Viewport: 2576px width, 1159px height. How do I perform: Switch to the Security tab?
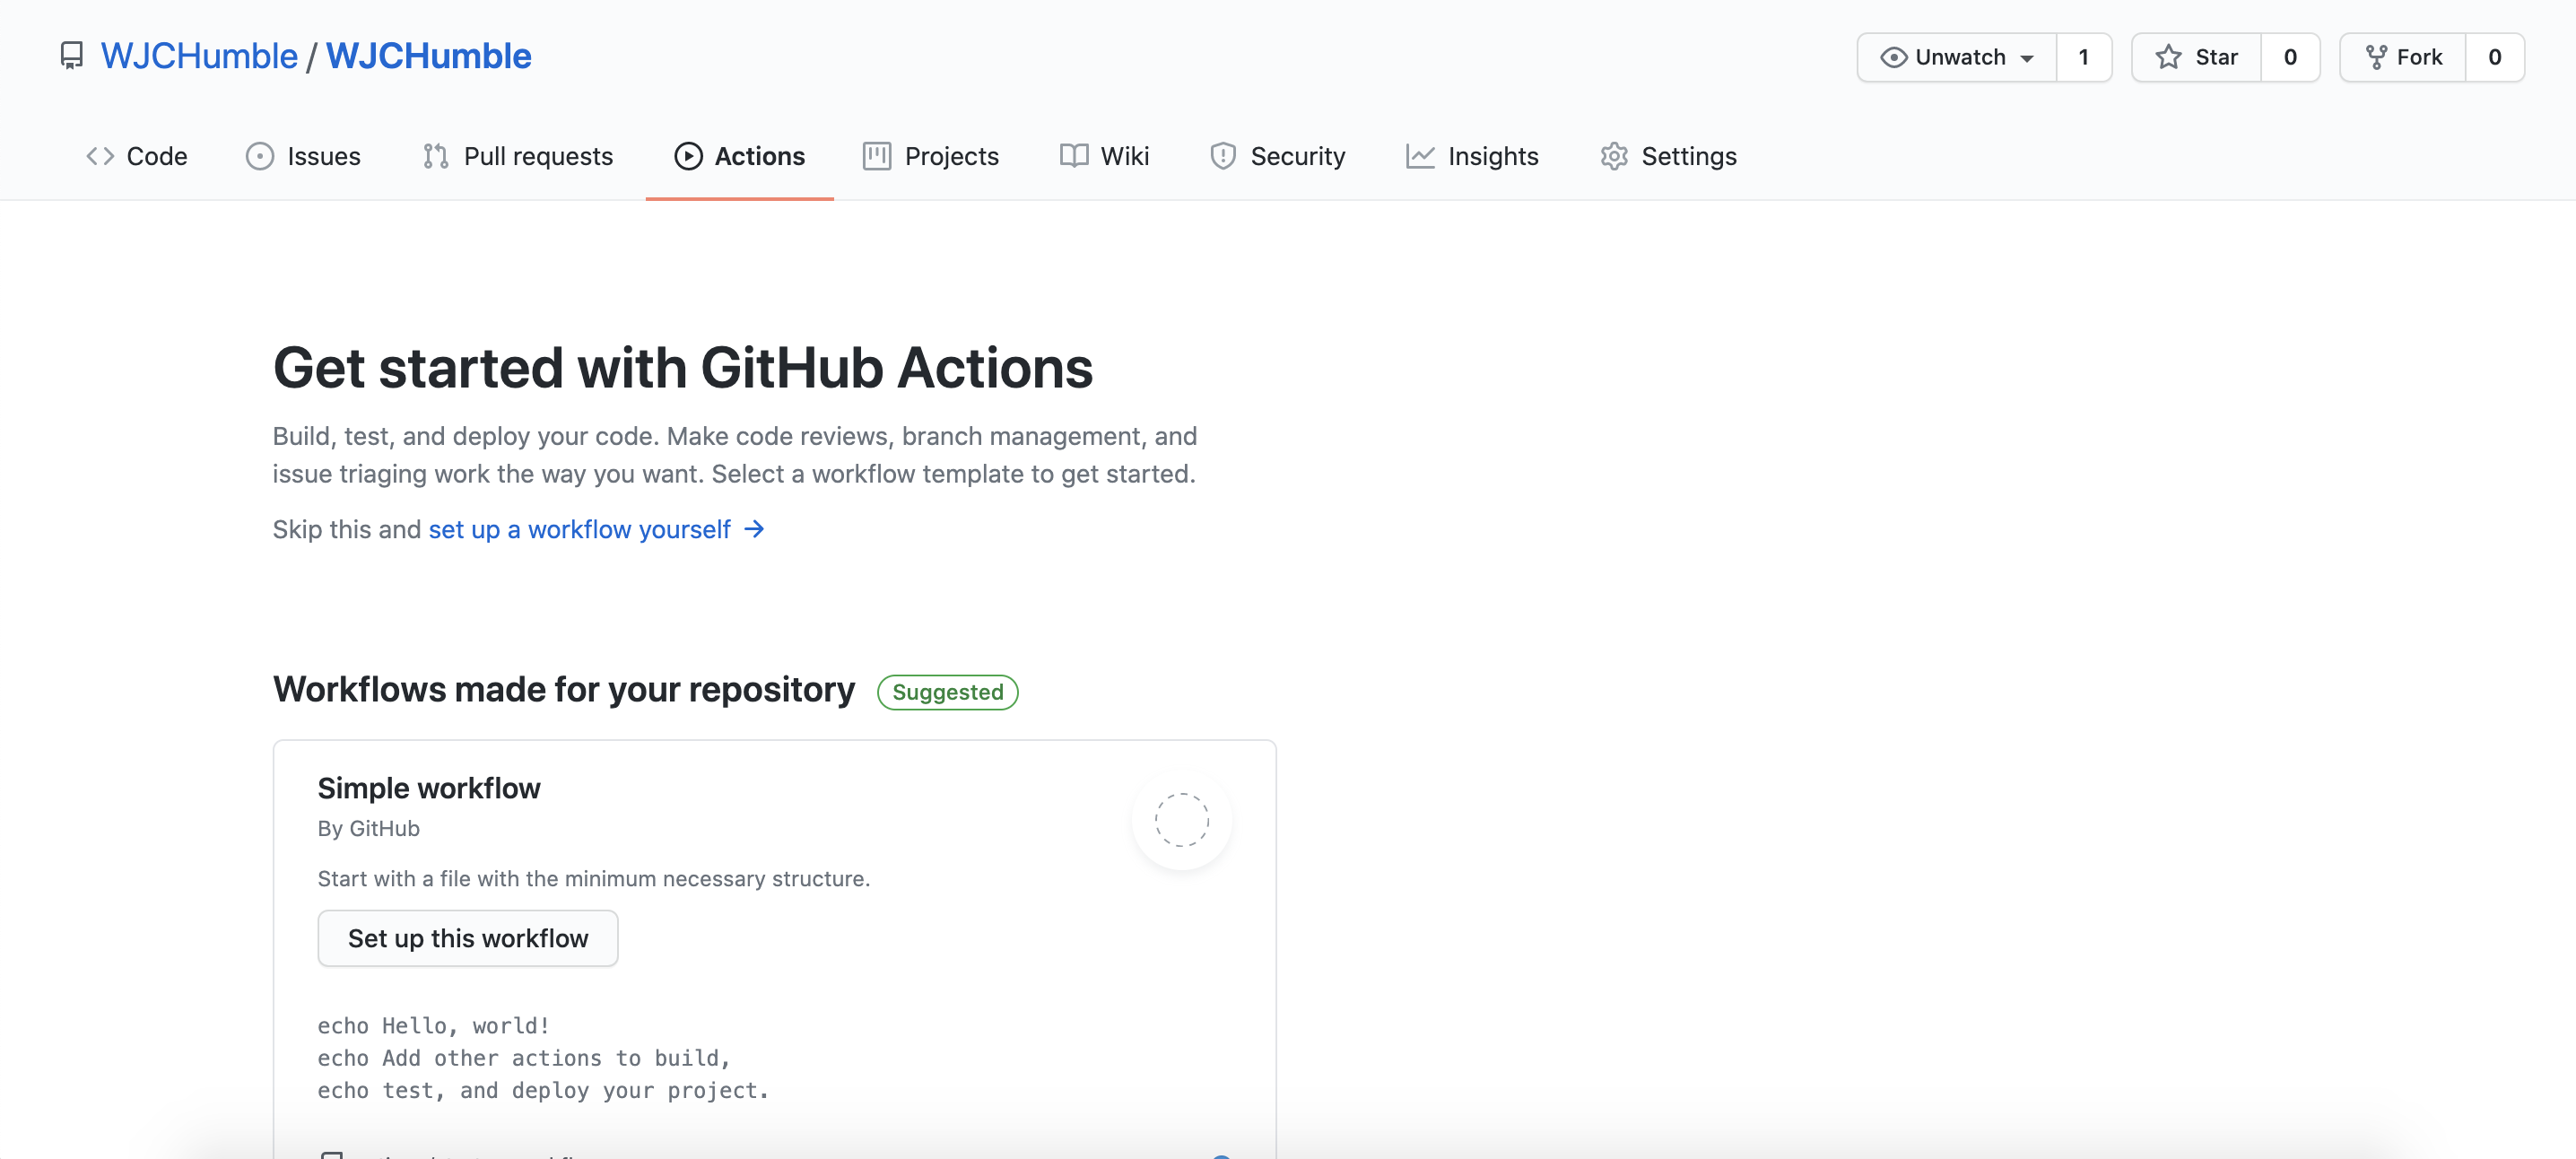coord(1277,156)
